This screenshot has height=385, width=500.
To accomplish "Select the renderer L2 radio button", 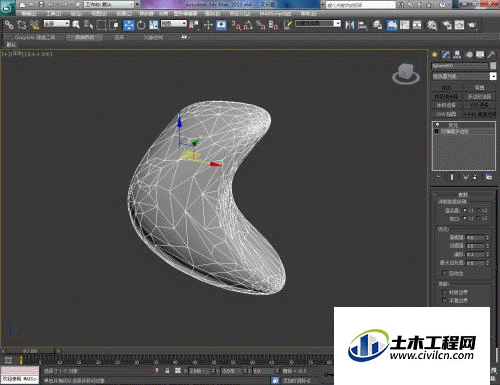I will [478, 210].
